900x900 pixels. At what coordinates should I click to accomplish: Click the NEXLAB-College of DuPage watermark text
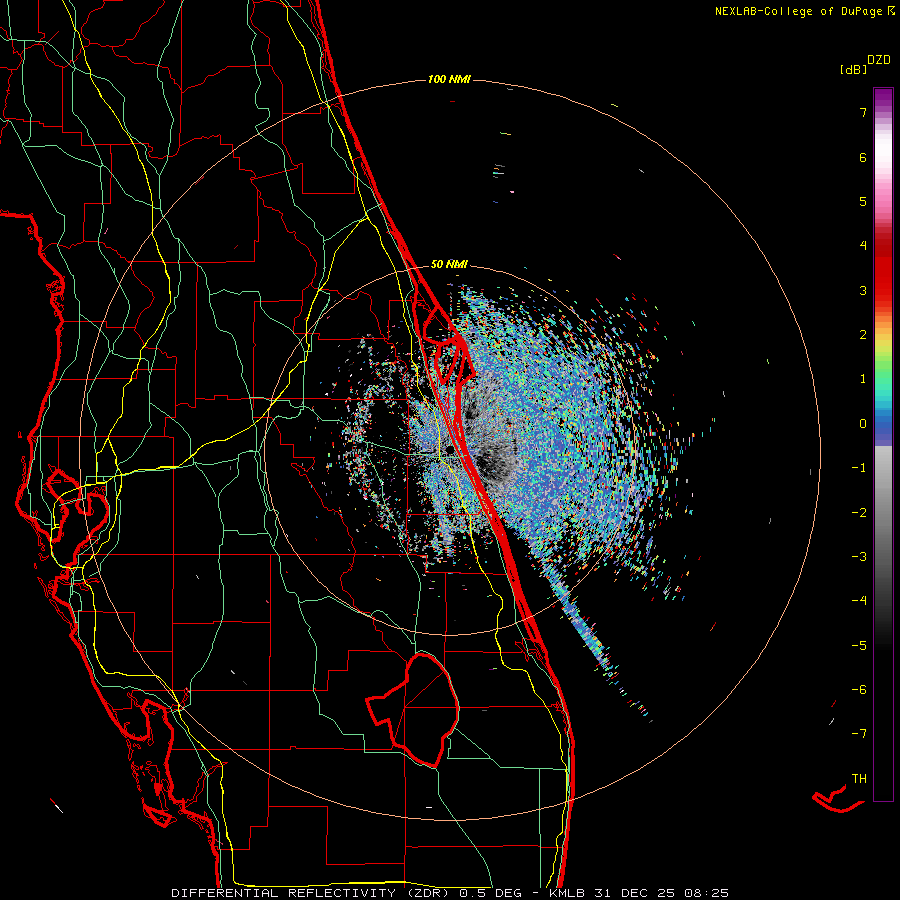[x=804, y=11]
